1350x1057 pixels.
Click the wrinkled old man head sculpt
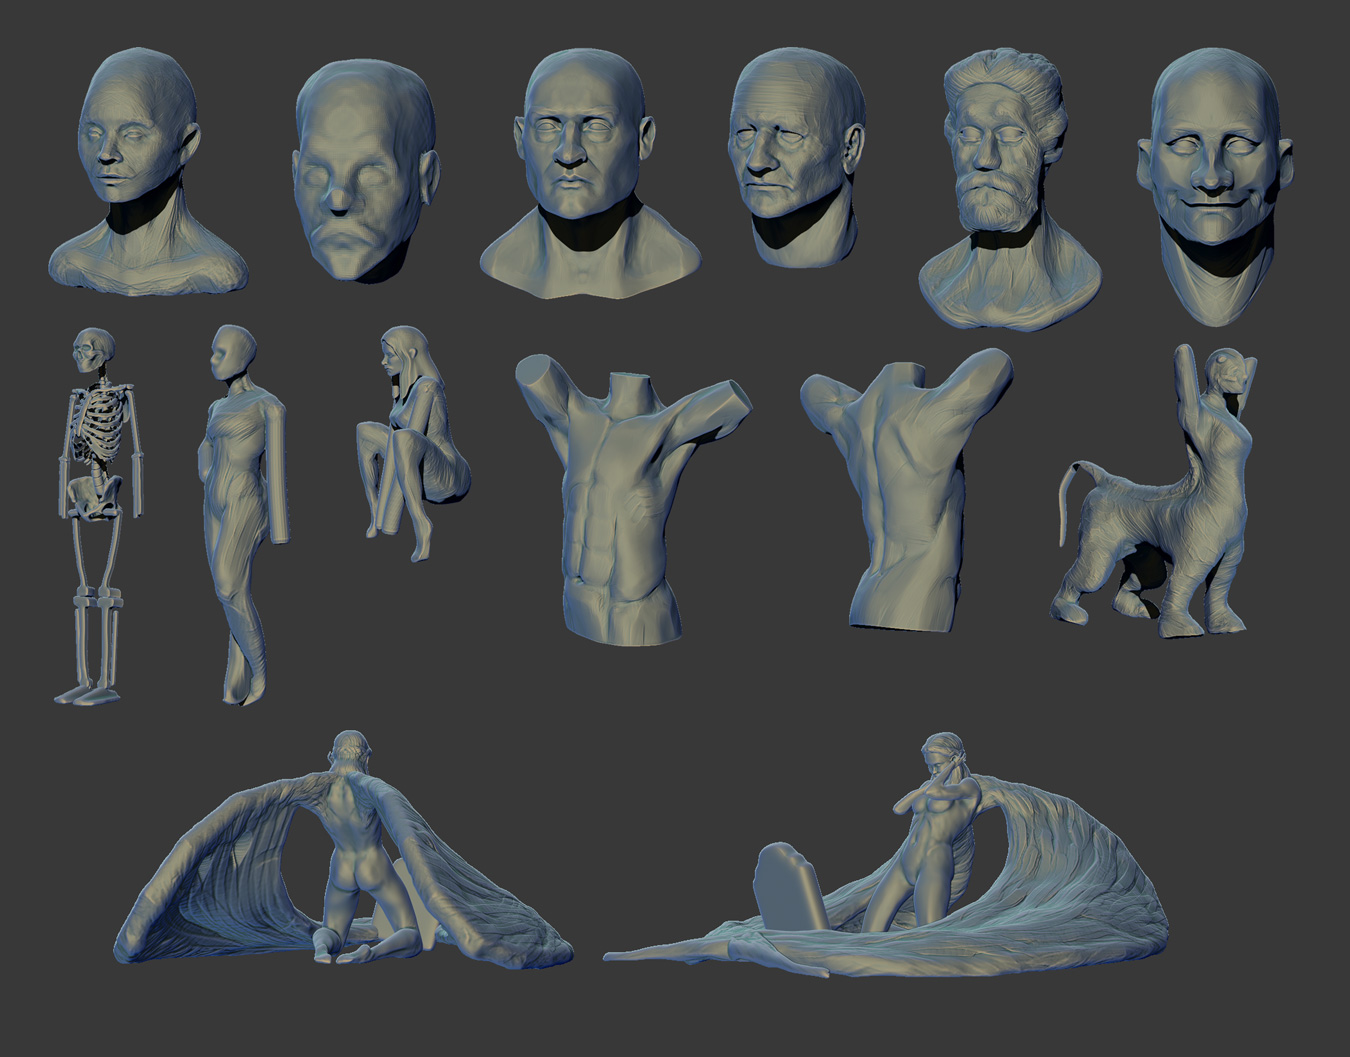[795, 160]
